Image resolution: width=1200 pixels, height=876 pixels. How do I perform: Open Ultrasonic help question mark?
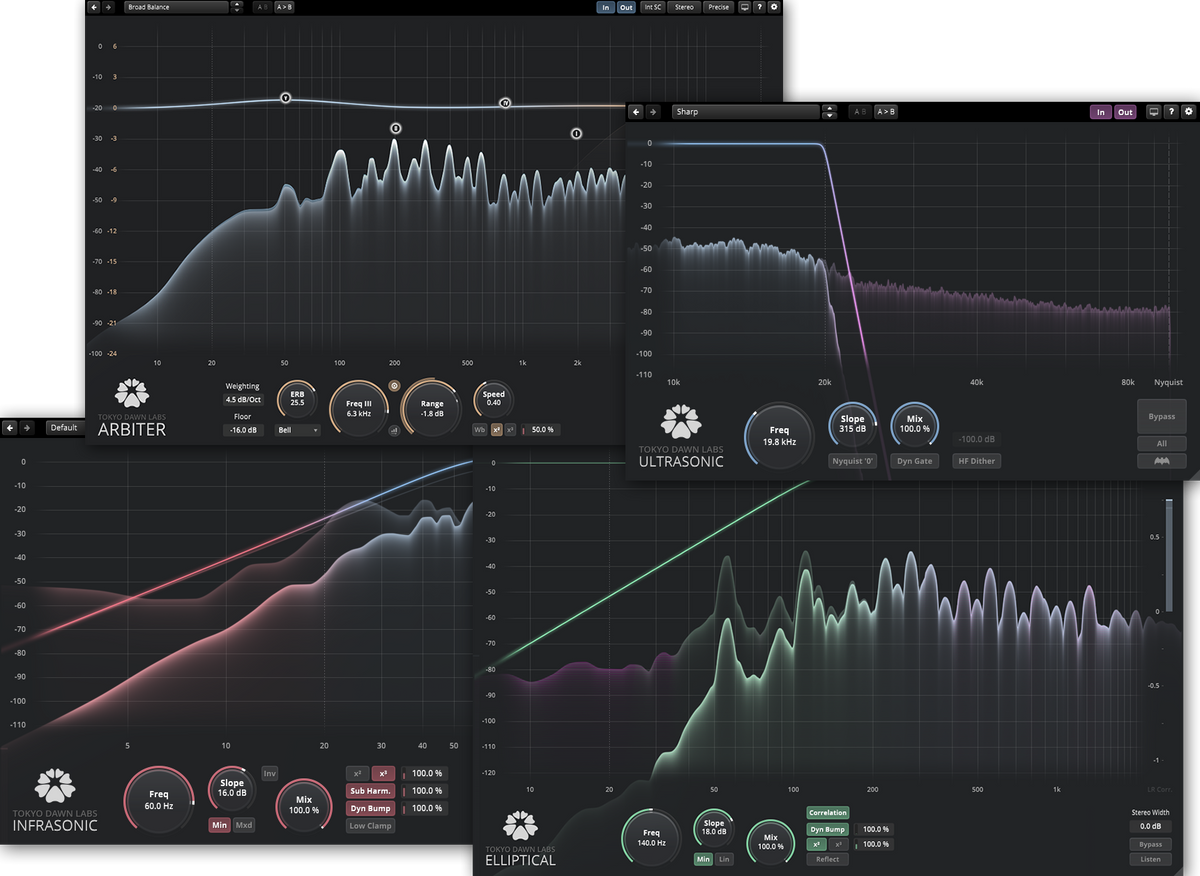click(1171, 112)
